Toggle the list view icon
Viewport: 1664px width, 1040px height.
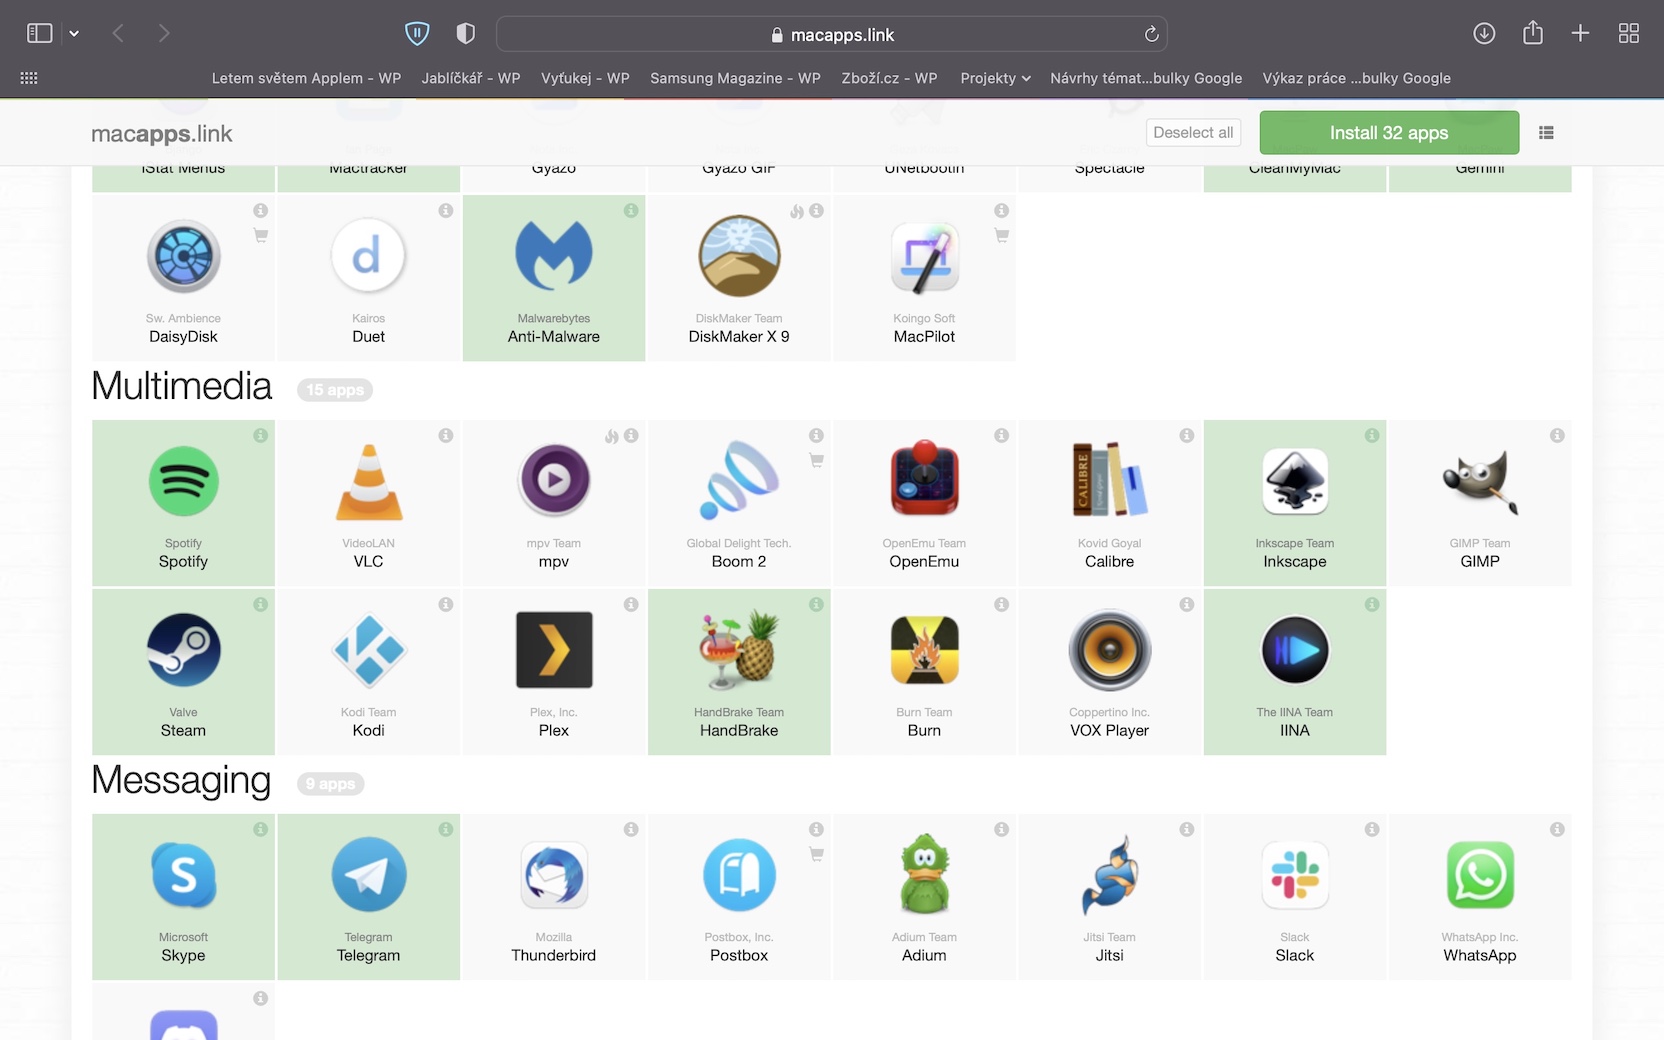[x=1546, y=132]
